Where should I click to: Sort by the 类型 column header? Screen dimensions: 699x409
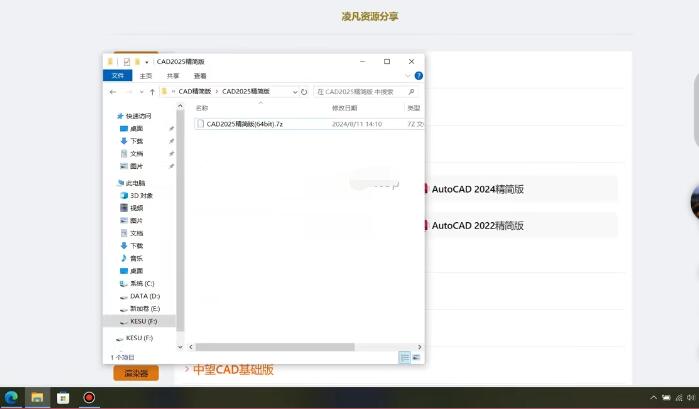coord(414,108)
